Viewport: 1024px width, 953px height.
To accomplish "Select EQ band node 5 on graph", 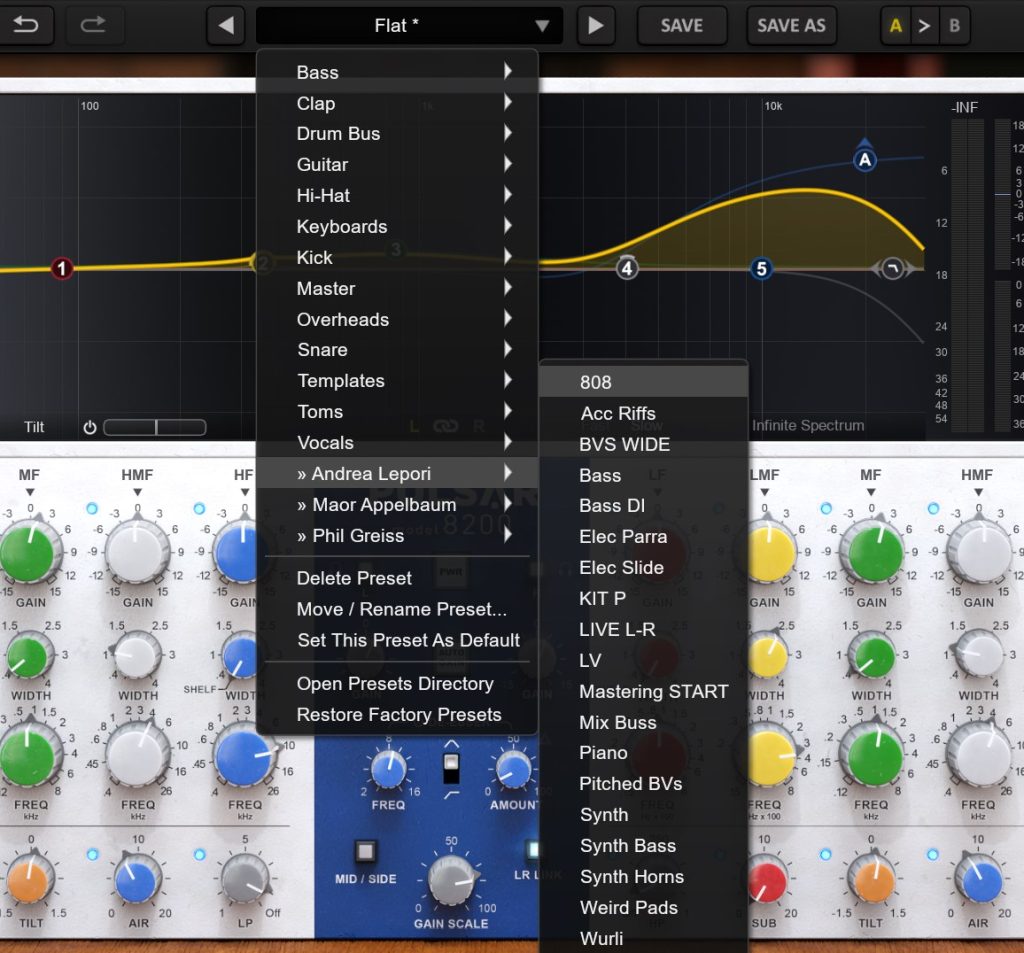I will (762, 269).
